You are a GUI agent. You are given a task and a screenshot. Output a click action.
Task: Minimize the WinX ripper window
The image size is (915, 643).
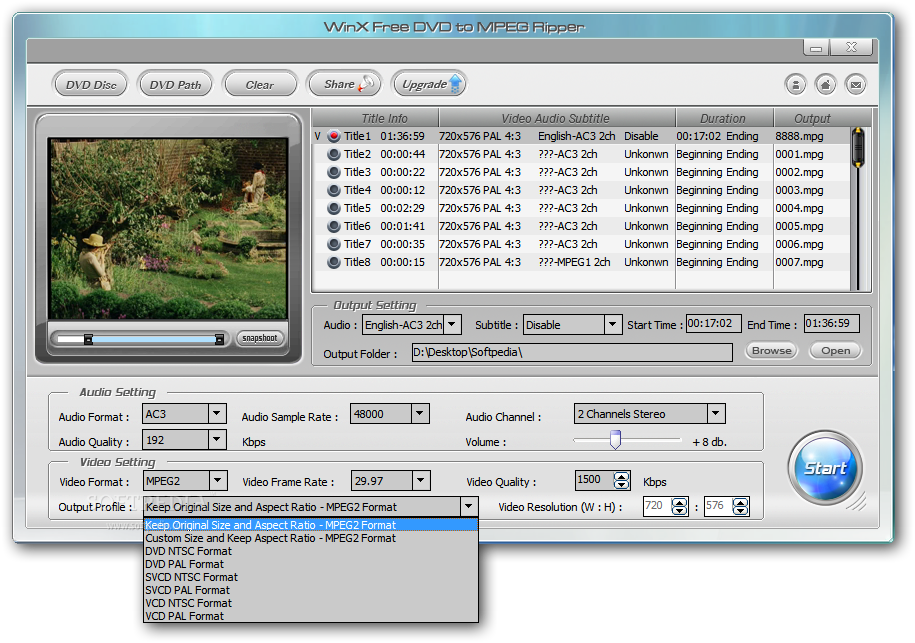click(816, 48)
